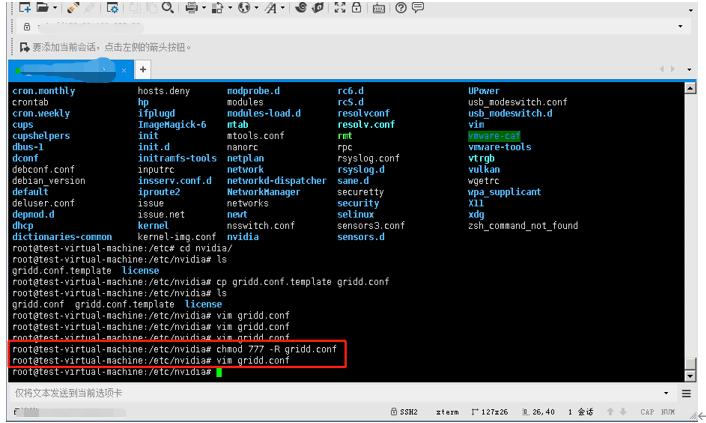Viewport: 706px width, 423px height.
Task: Close the current session tab
Action: click(124, 70)
